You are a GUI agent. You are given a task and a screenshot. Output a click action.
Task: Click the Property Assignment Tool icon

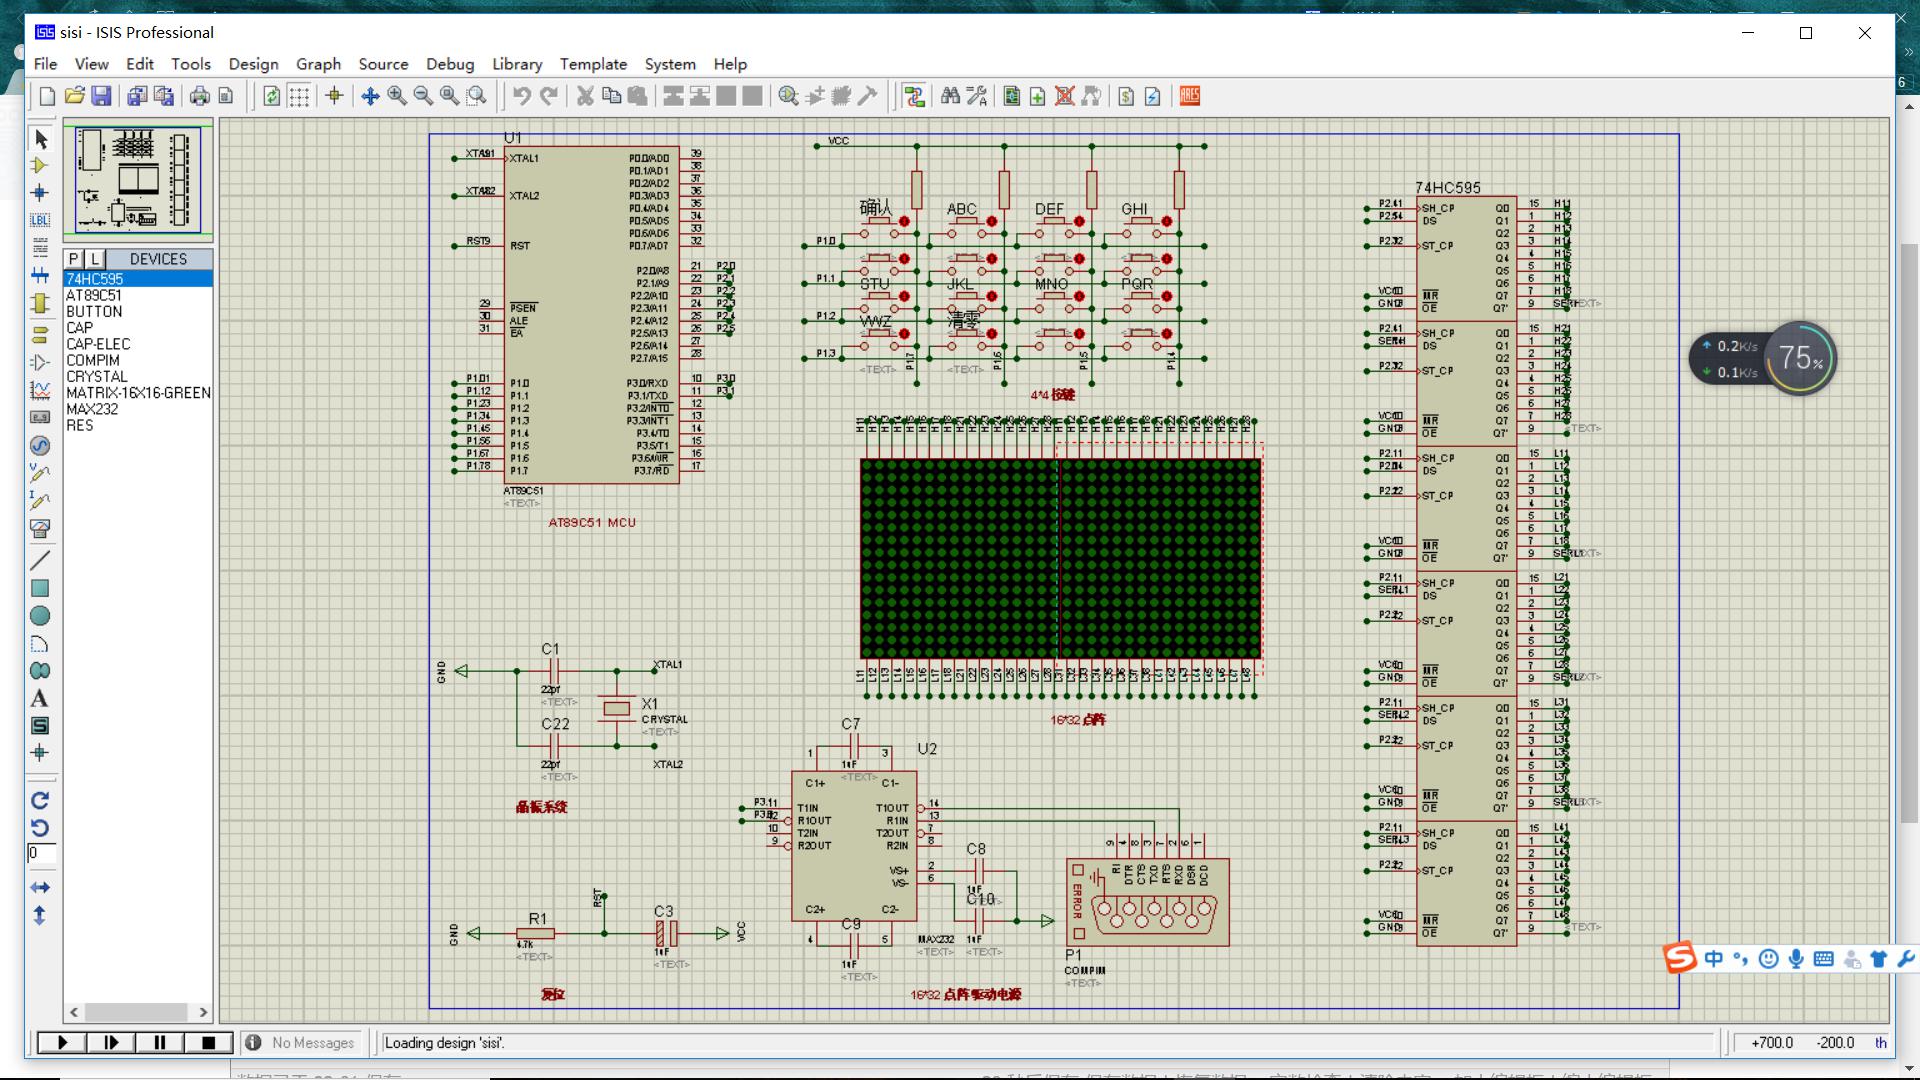[x=977, y=96]
